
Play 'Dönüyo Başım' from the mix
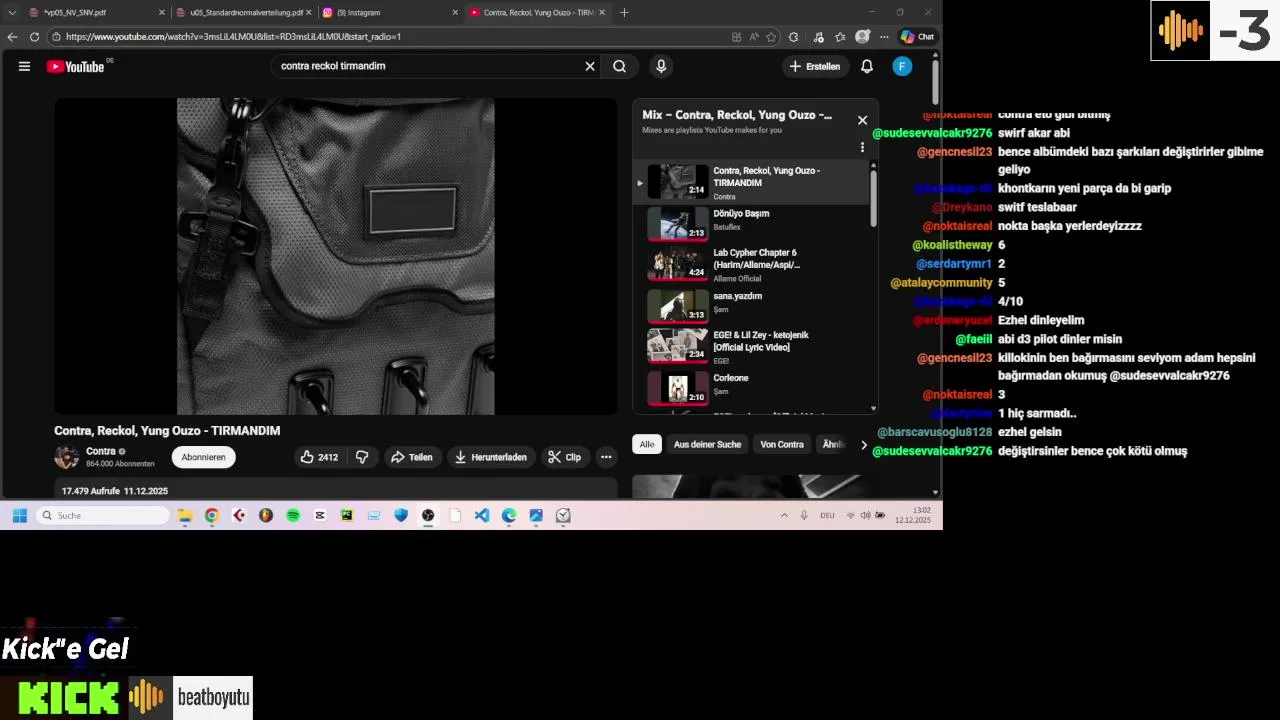(x=753, y=224)
